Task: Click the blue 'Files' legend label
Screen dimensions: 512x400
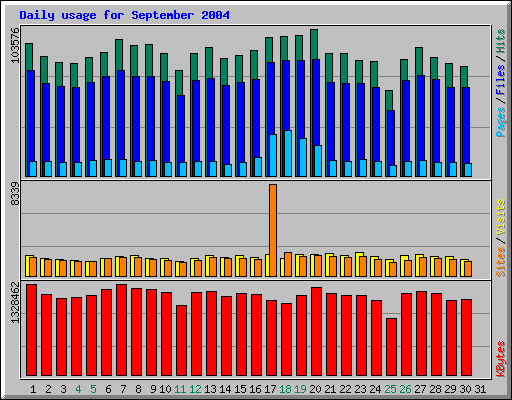Action: 501,79
